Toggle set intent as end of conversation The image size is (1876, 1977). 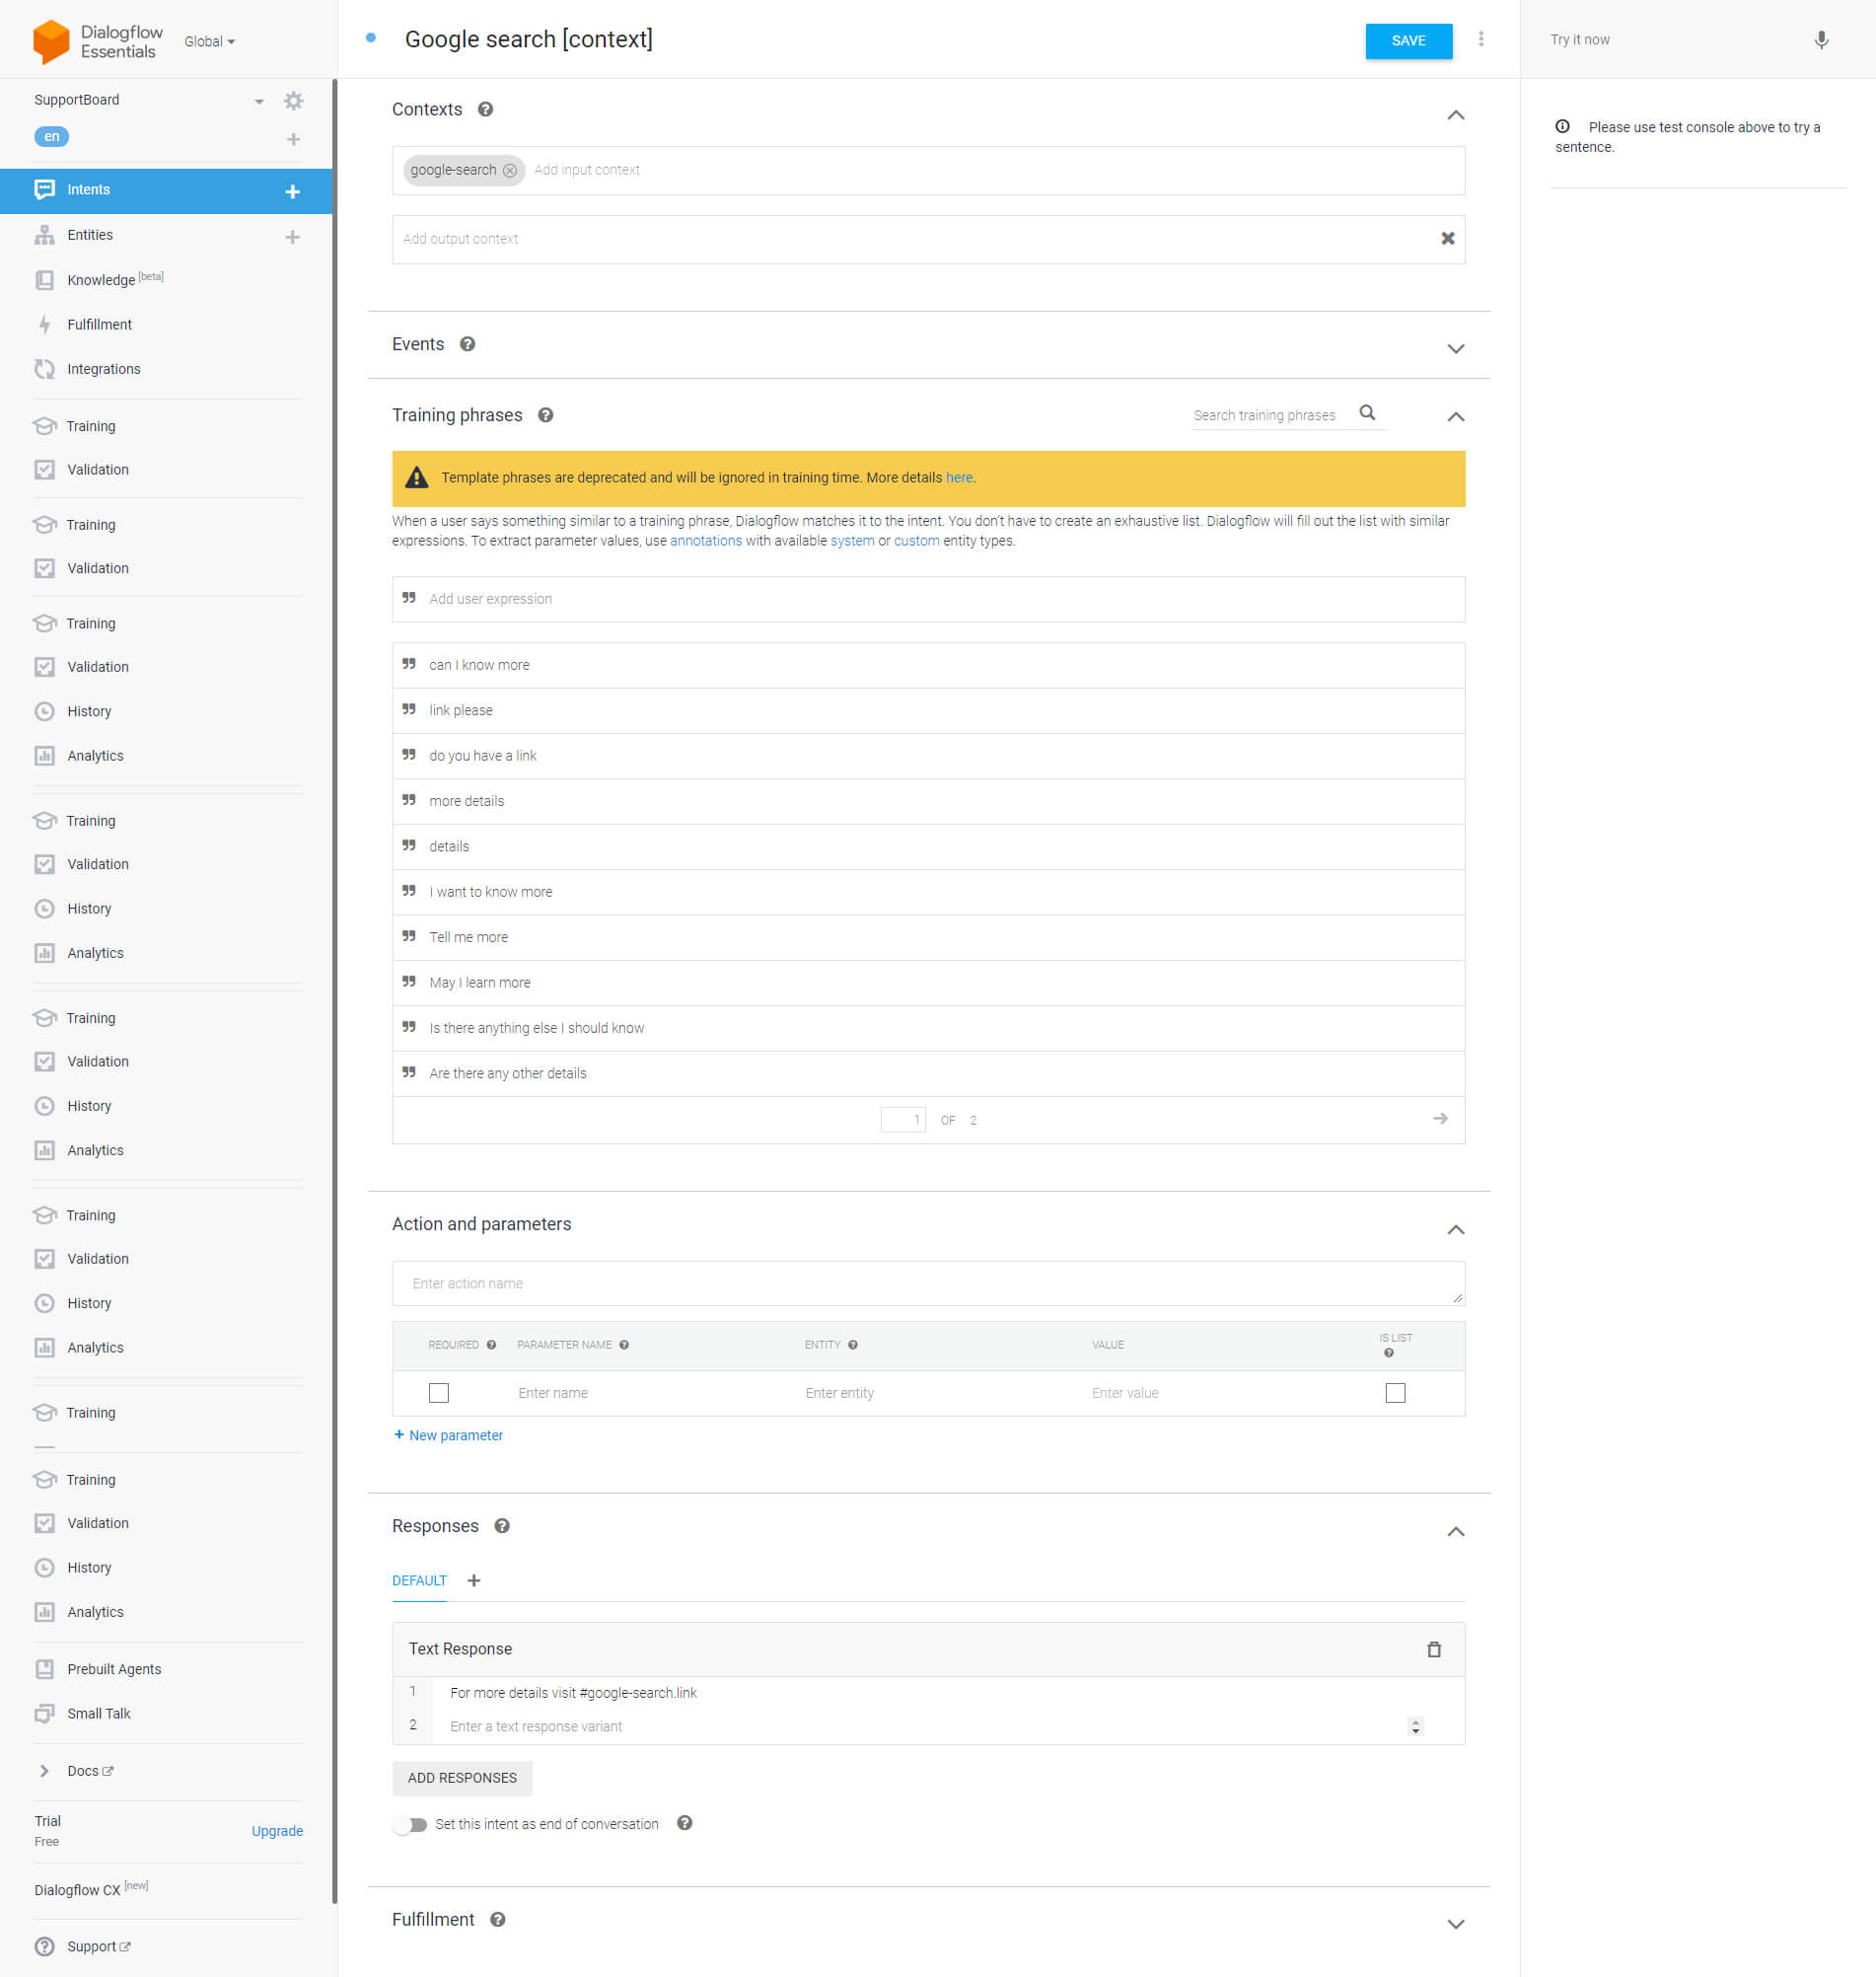click(410, 1824)
